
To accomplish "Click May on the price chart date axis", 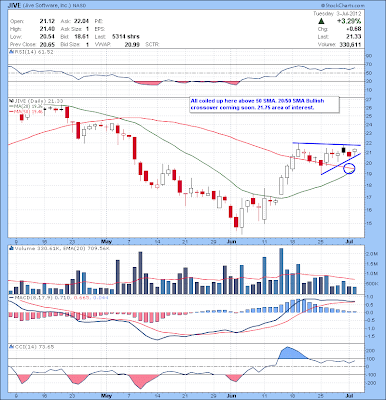I will coord(106,241).
